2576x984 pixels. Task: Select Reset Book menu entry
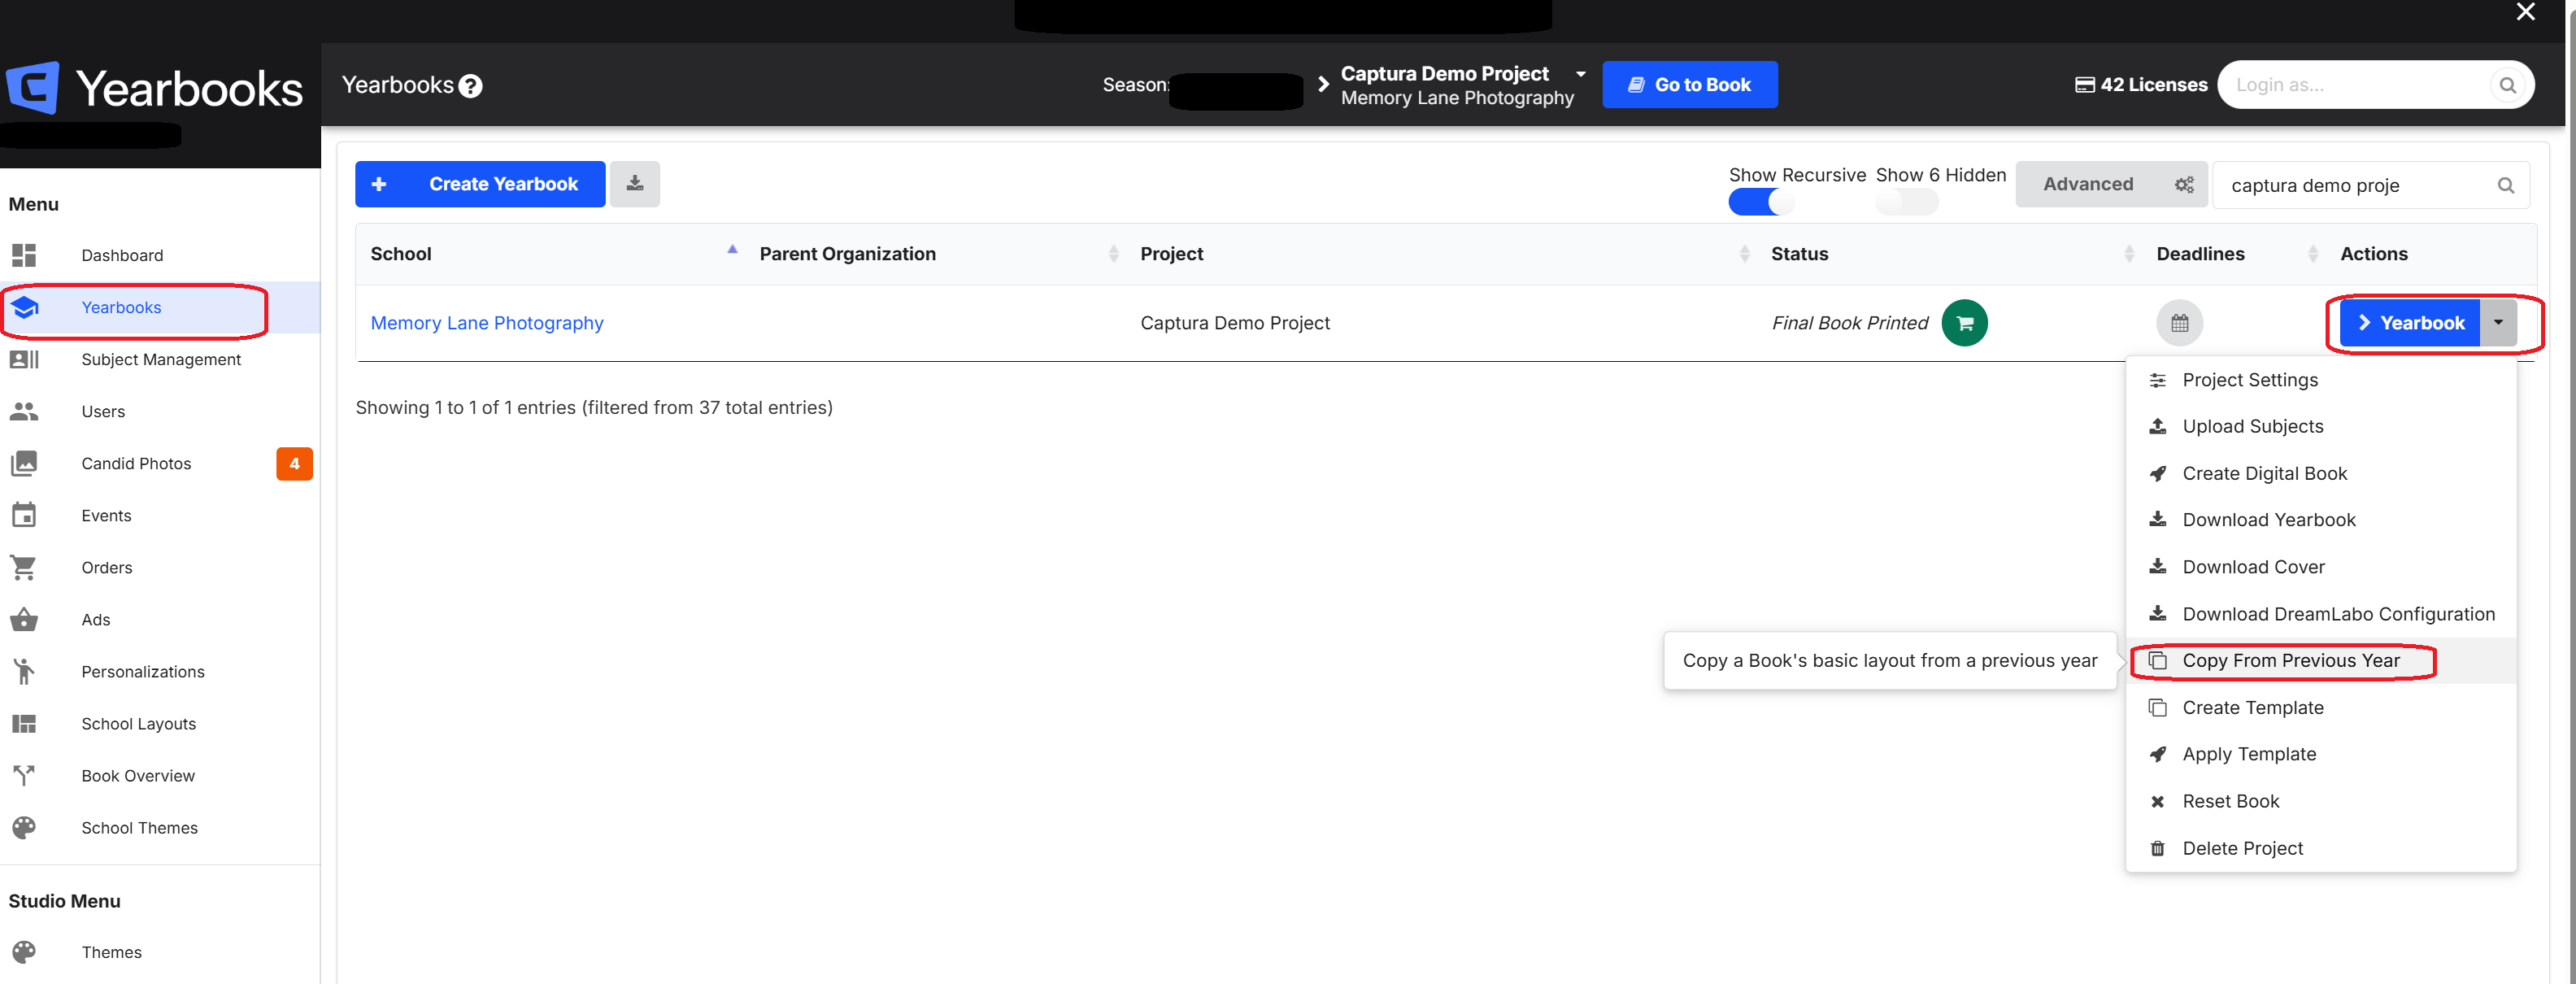[x=2320, y=801]
